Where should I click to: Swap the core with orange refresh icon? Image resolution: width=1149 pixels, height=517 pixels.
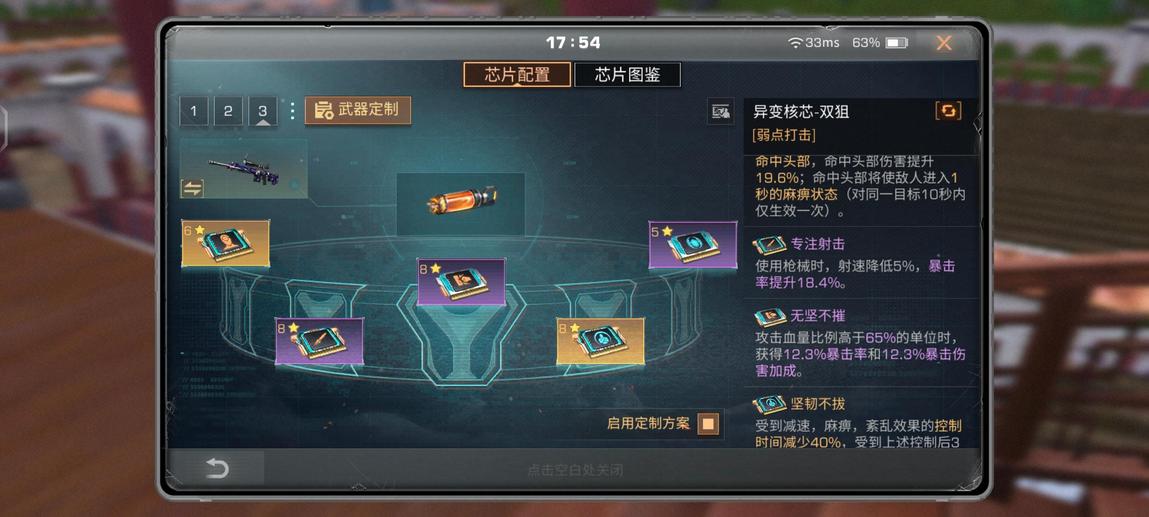click(x=948, y=111)
